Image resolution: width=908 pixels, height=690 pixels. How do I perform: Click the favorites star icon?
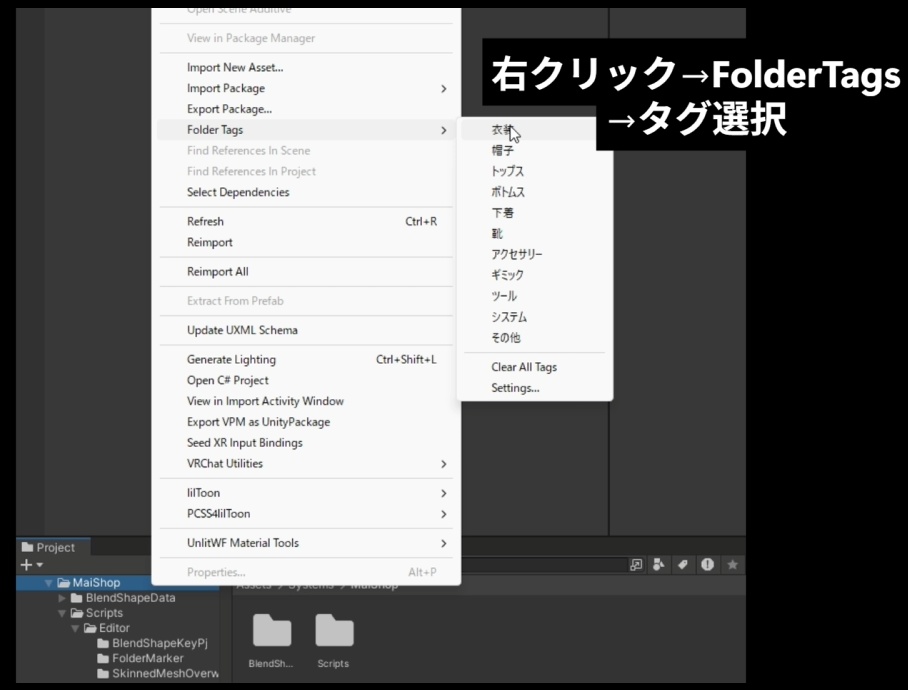pyautogui.click(x=733, y=565)
